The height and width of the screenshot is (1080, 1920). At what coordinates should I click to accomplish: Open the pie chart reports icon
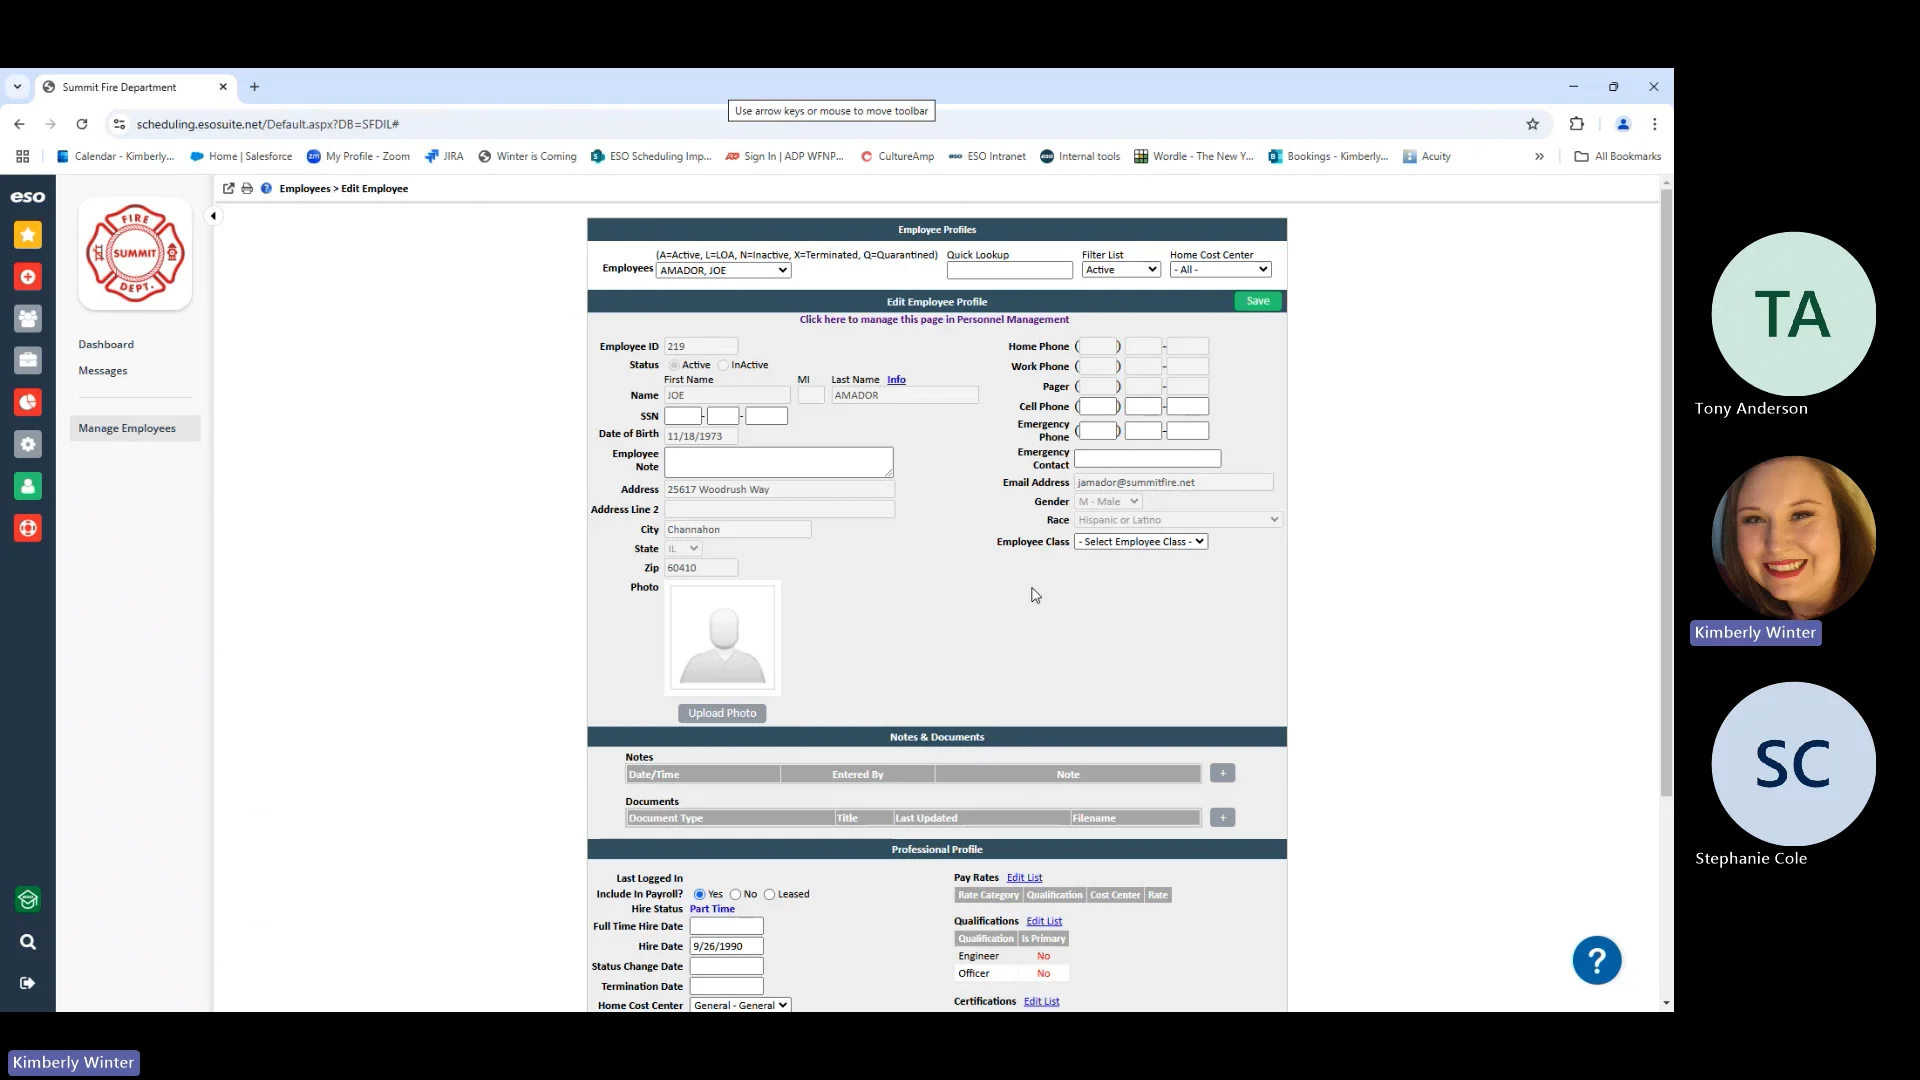pos(28,402)
